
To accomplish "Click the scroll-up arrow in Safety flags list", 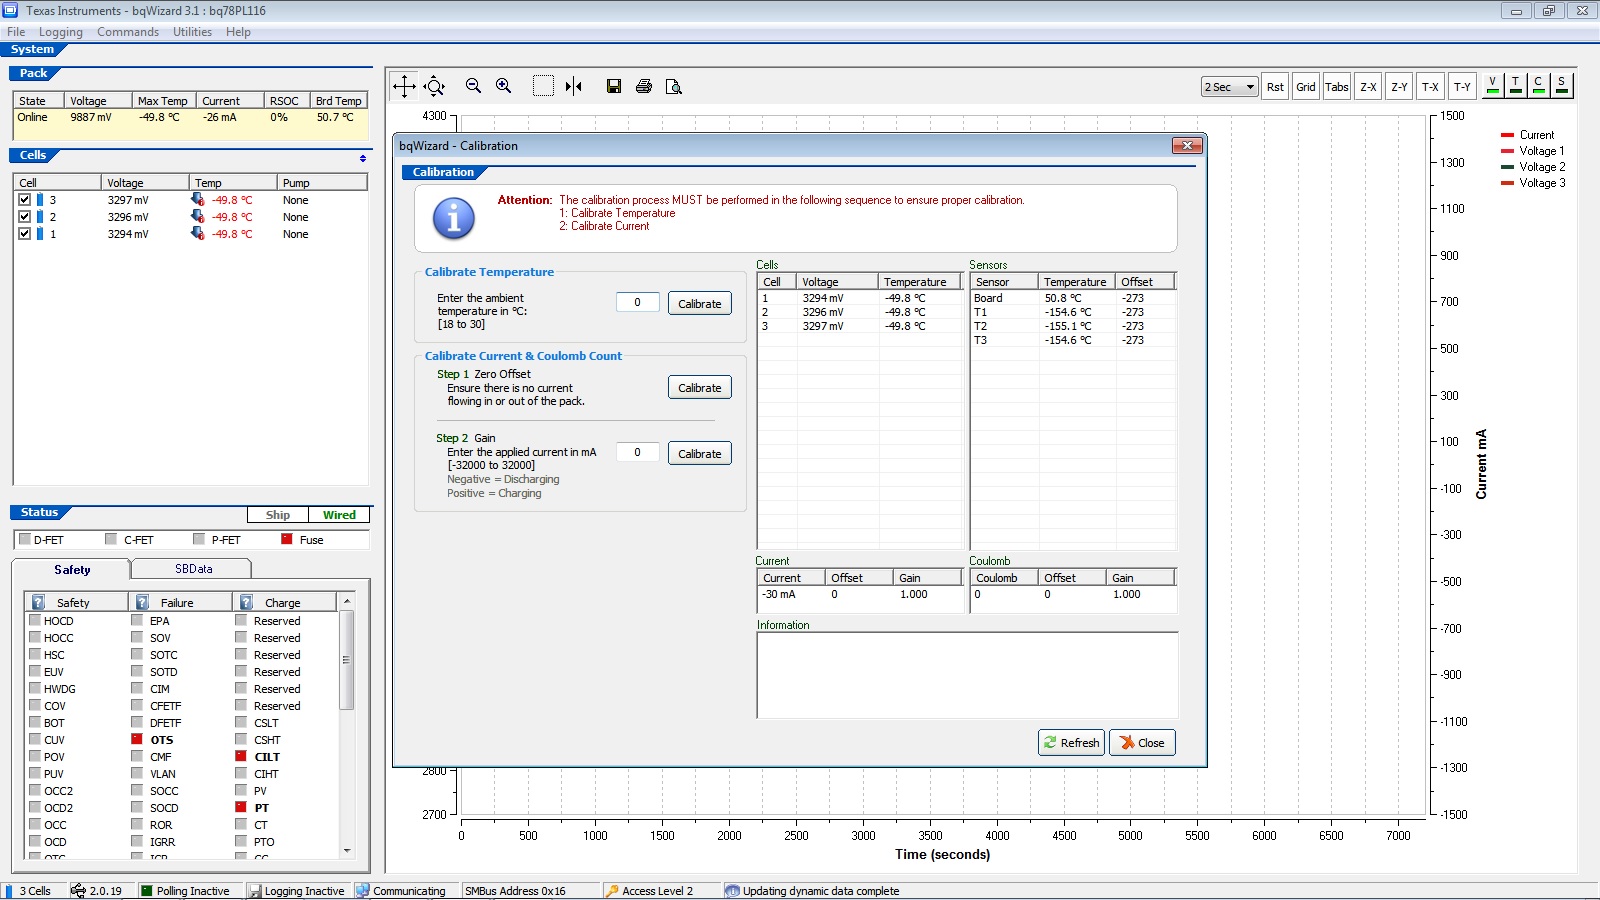I will (x=347, y=601).
